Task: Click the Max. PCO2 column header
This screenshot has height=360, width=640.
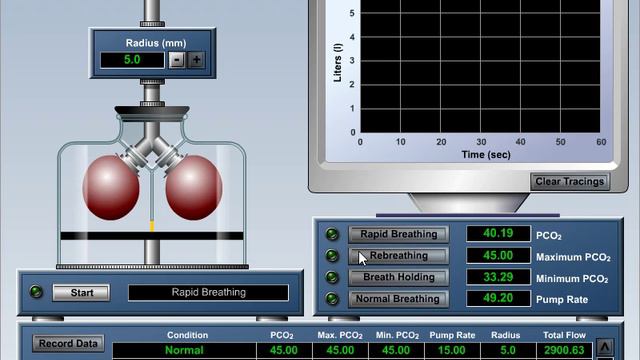Action: (x=340, y=336)
